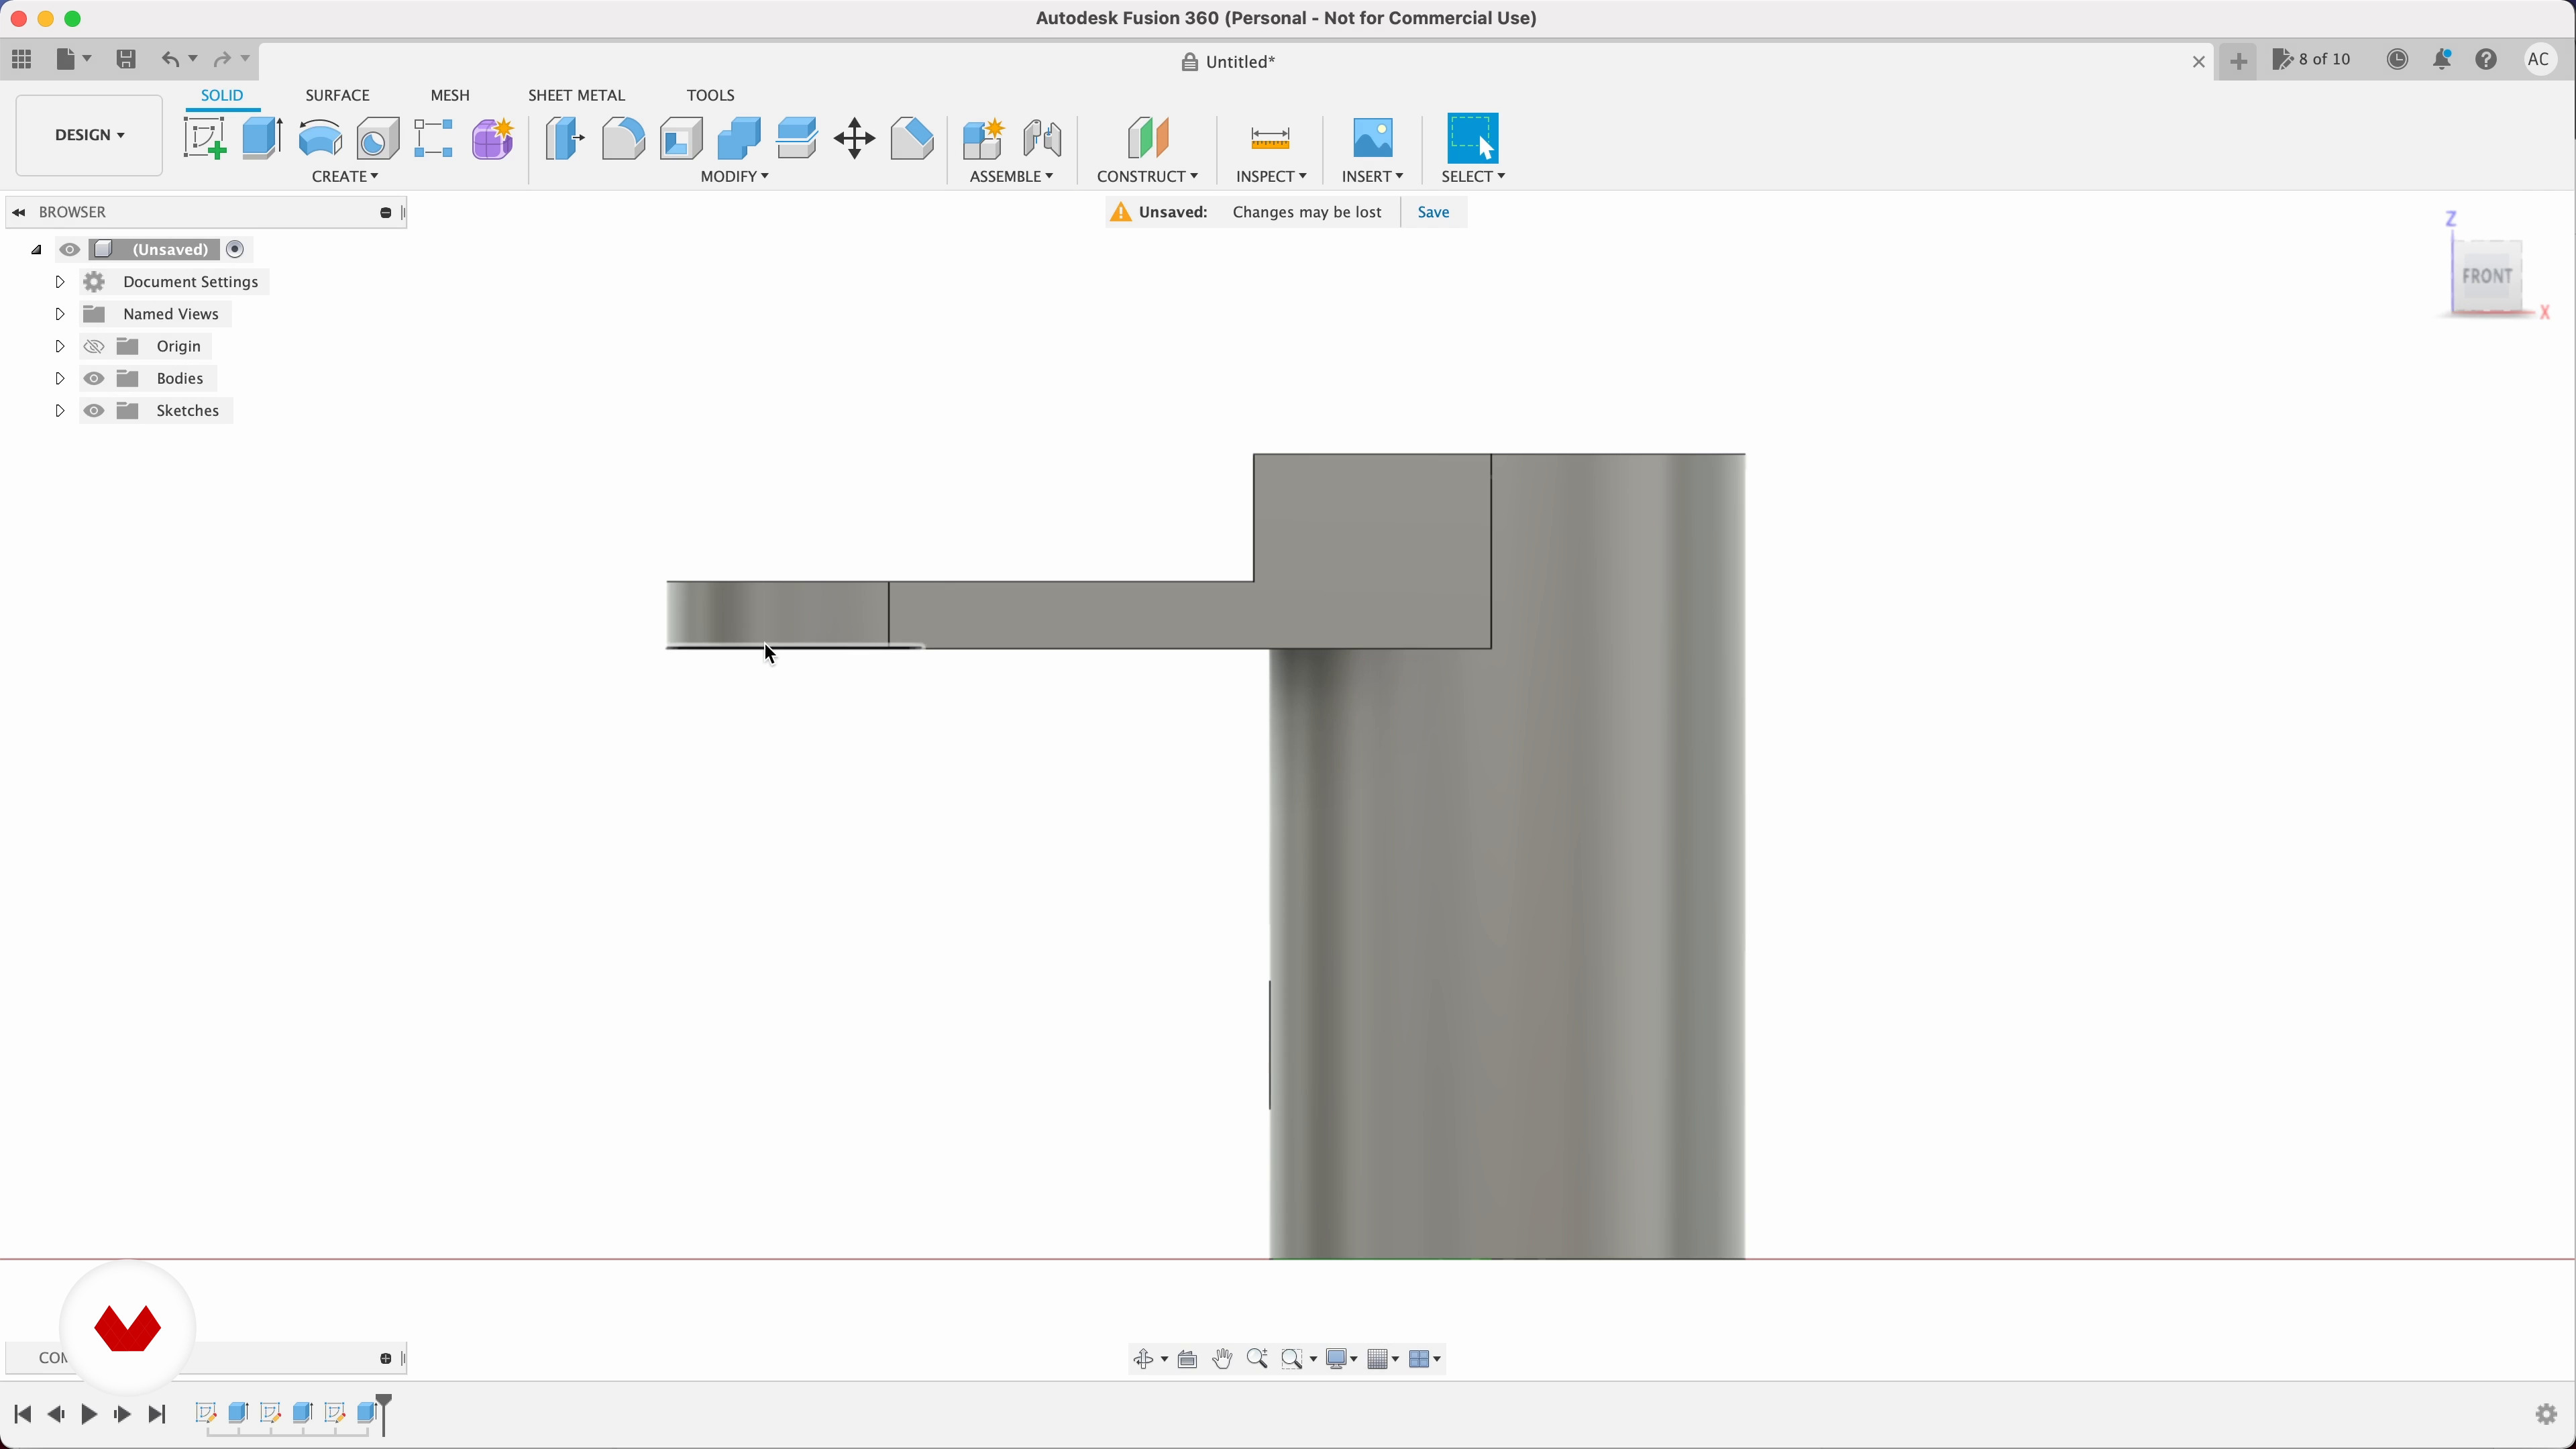Open the DESIGN workspace dropdown

[x=89, y=135]
